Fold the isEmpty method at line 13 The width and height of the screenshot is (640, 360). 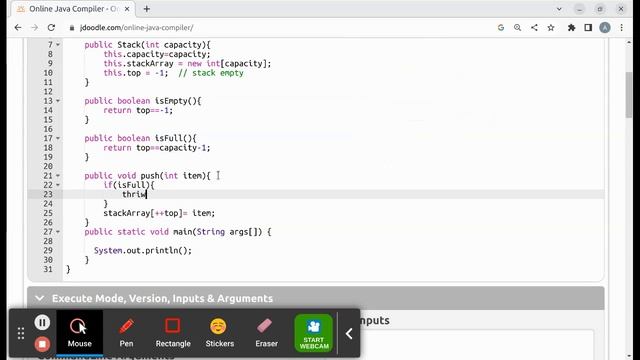click(58, 101)
